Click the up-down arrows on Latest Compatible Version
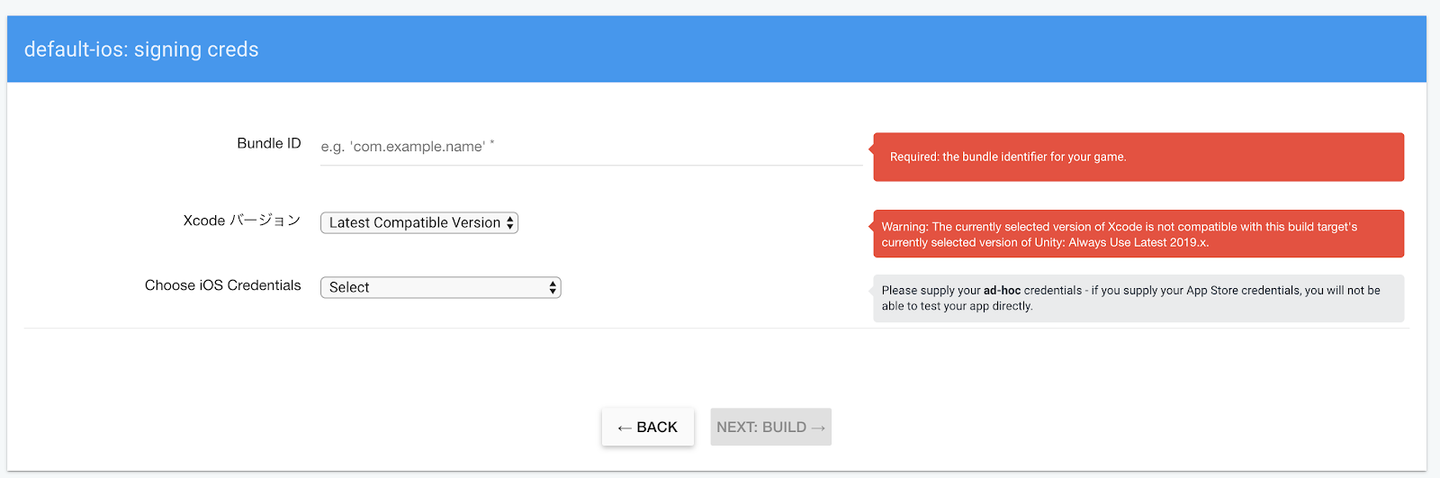1440x478 pixels. 510,223
